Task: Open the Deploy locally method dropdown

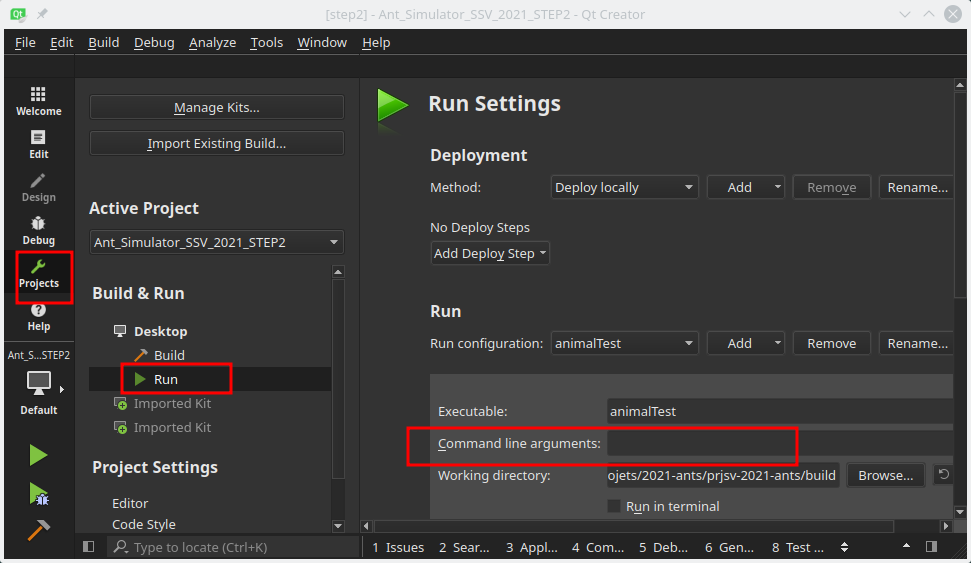Action: coord(624,187)
